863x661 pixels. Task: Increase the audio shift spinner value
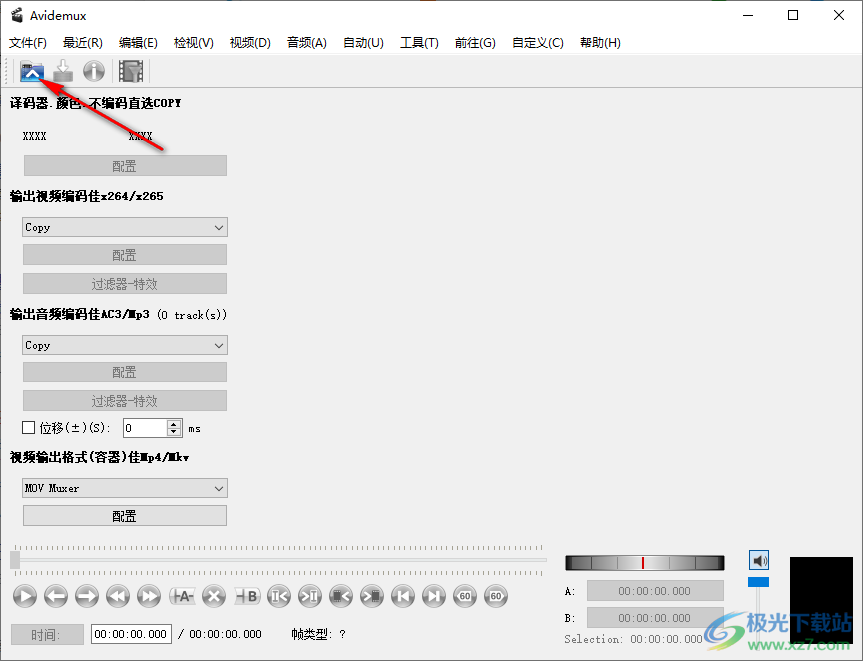pos(174,424)
